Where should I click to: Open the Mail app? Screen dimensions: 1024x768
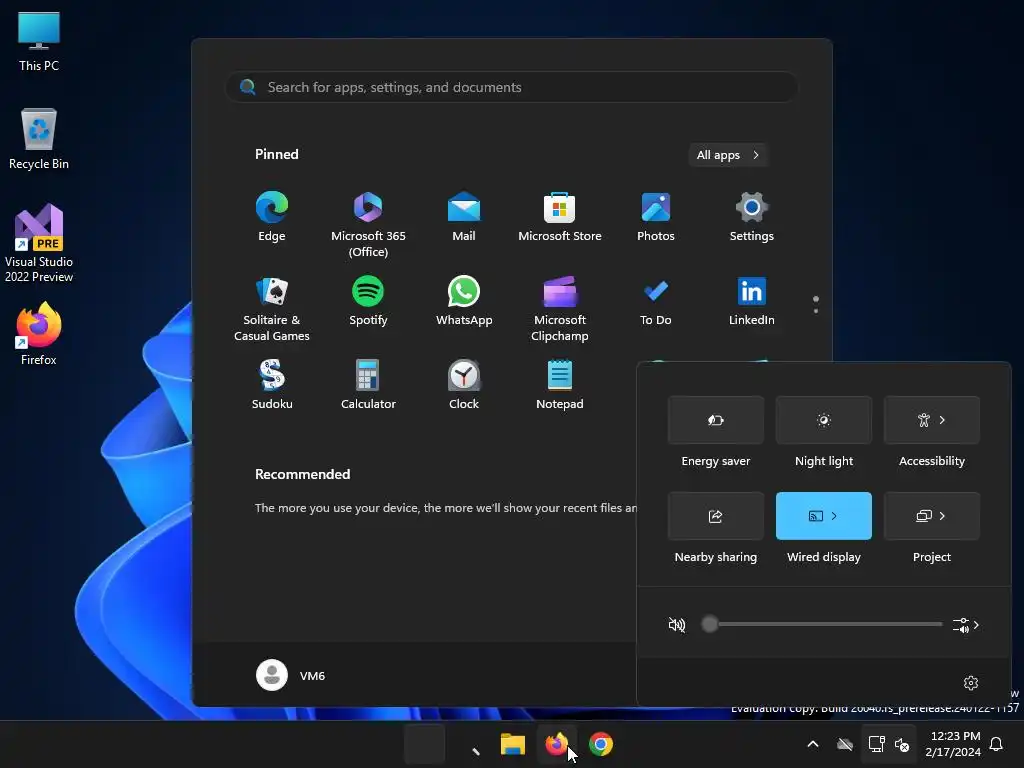pos(464,217)
